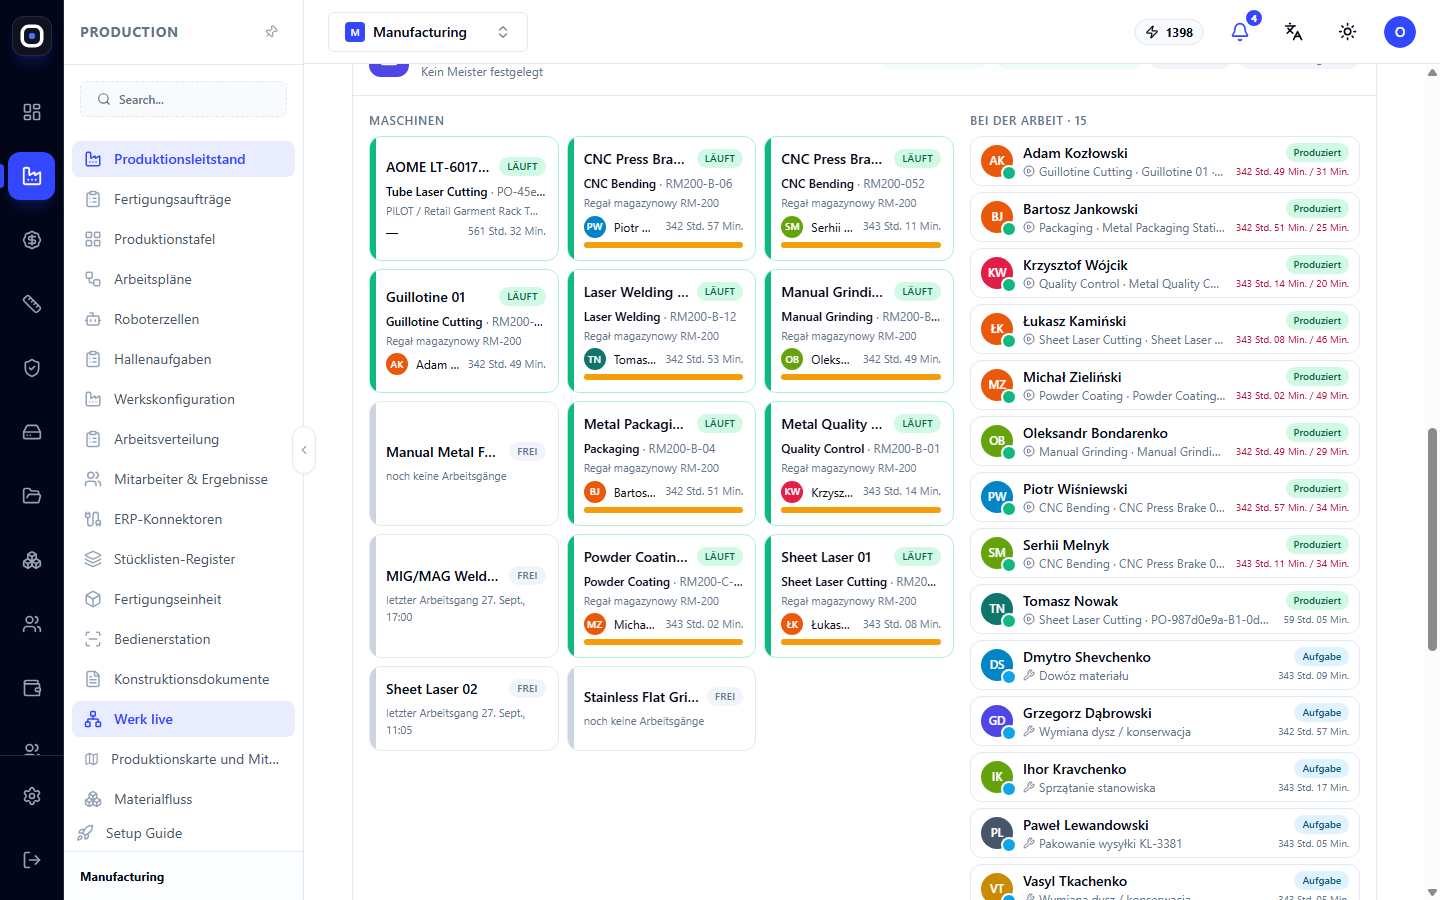Click the app logo in the left rail

click(x=32, y=36)
